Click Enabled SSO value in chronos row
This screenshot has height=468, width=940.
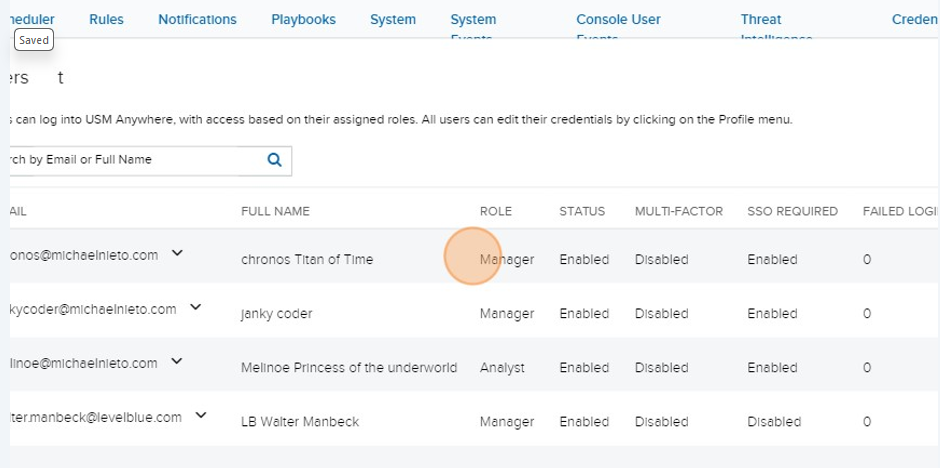coord(772,259)
